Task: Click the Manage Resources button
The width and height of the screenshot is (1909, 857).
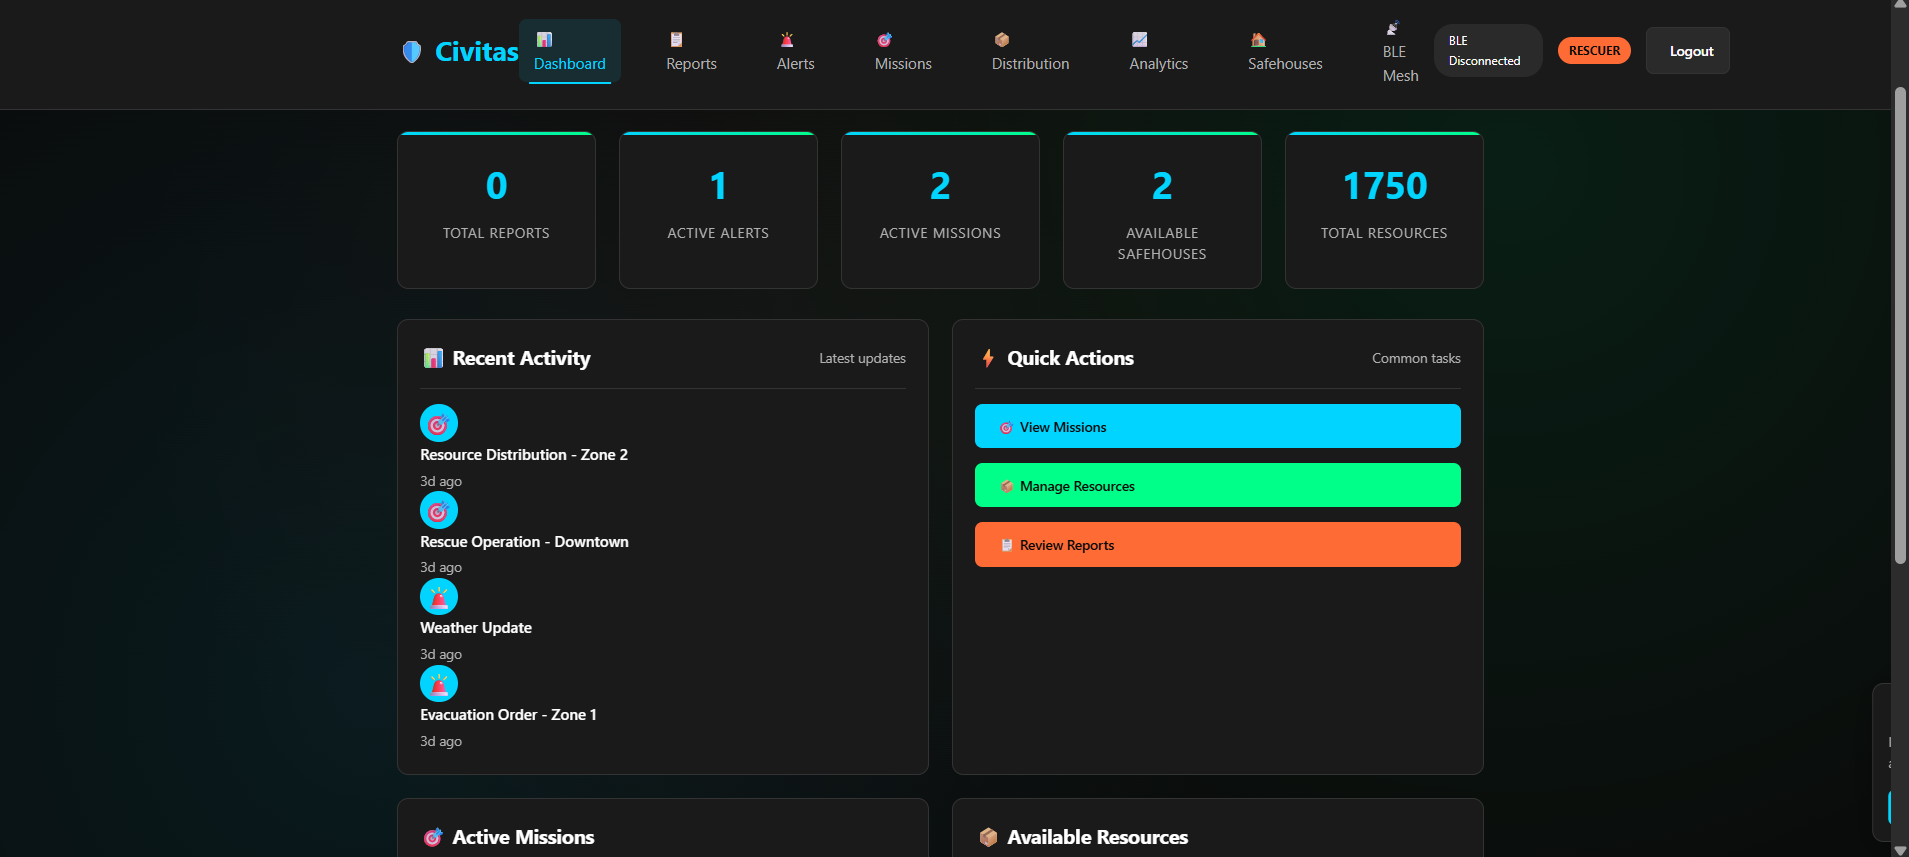Action: (x=1218, y=485)
